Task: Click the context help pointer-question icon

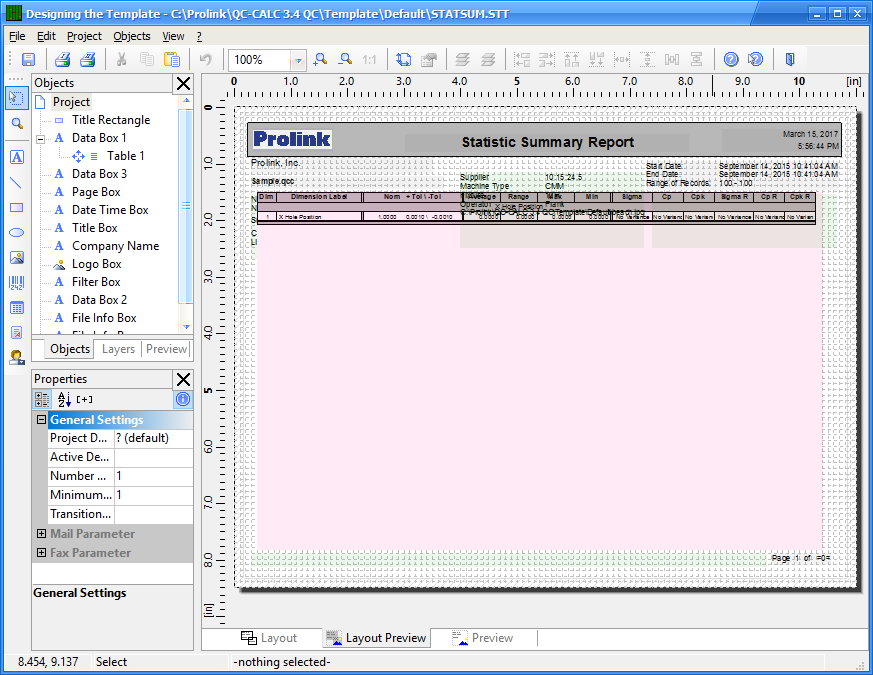Action: [x=756, y=60]
